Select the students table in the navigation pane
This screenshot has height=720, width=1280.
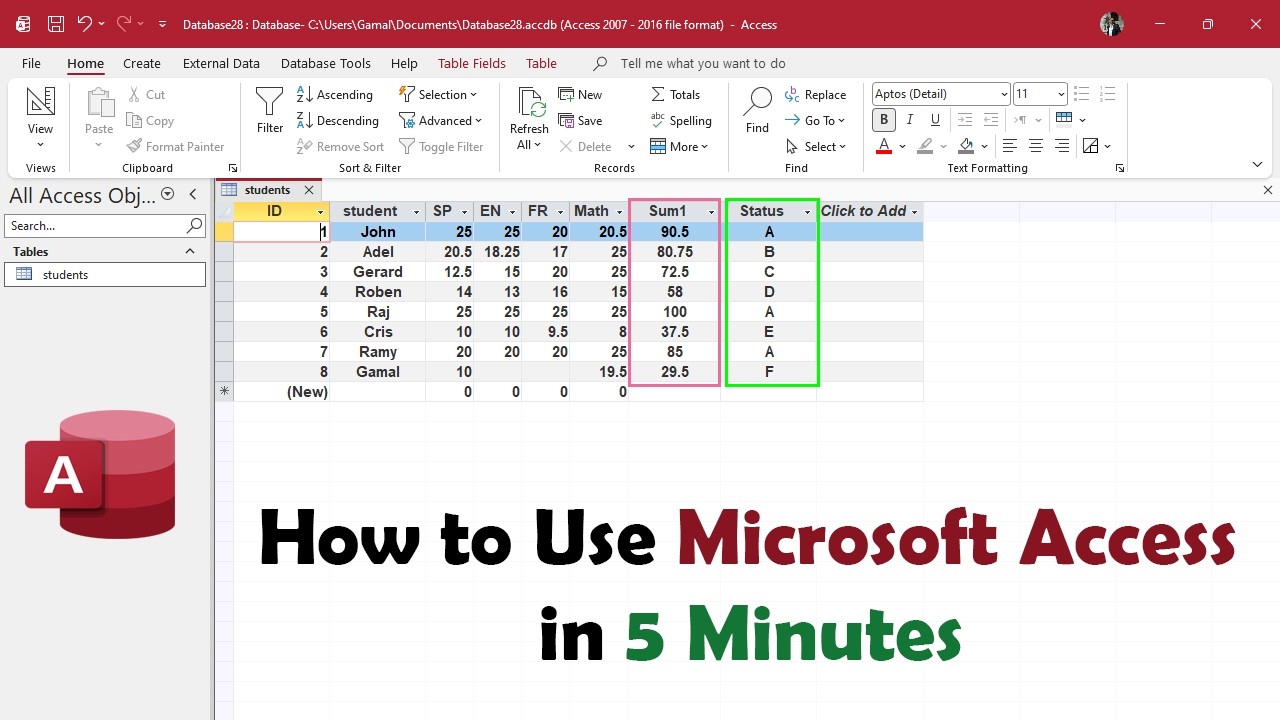click(105, 274)
